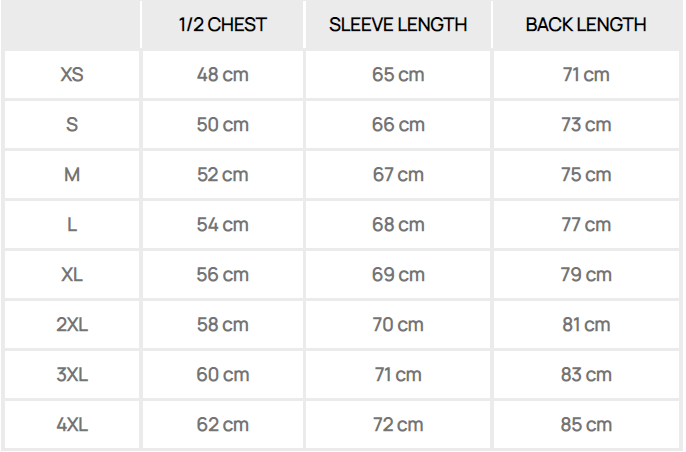Click the 81 cm back length cell
Screen dimensions: 686x452
[586, 325]
